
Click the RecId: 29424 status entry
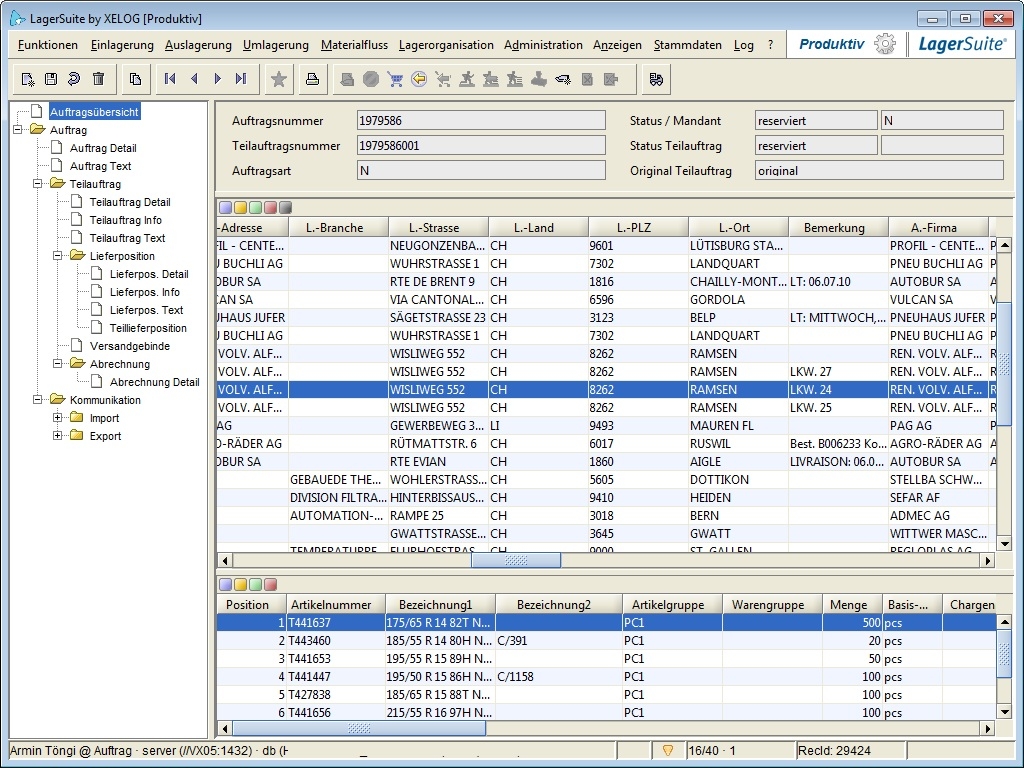tap(851, 750)
